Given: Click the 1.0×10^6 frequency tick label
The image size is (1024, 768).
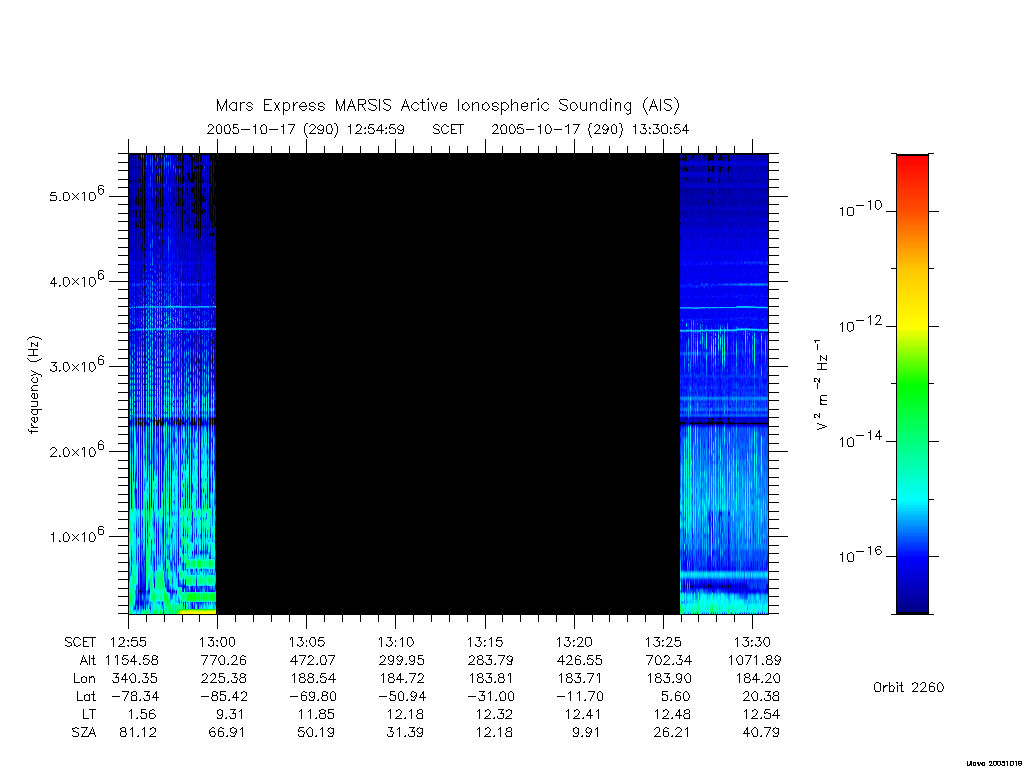Looking at the screenshot, I should coord(76,534).
